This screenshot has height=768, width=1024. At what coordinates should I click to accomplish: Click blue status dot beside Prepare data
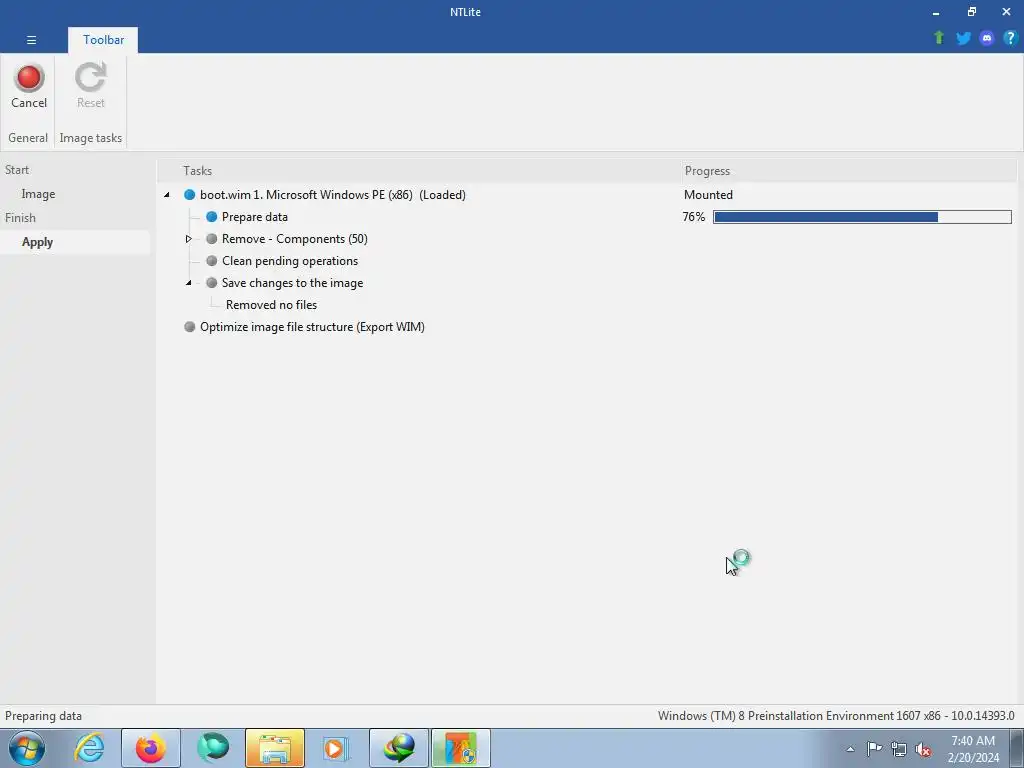212,217
